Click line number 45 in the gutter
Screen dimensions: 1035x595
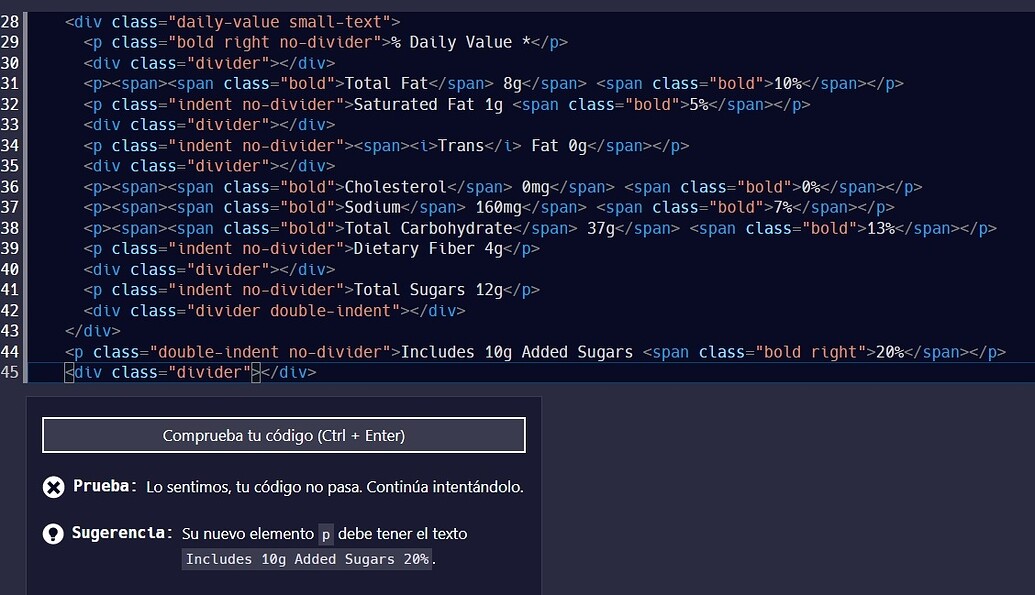11,373
